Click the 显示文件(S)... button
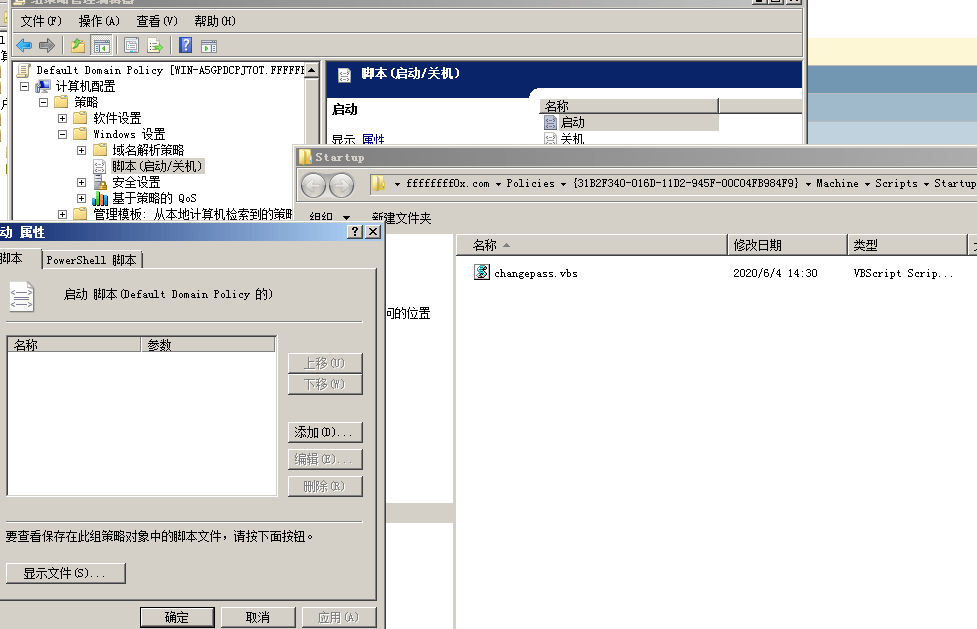 (65, 573)
